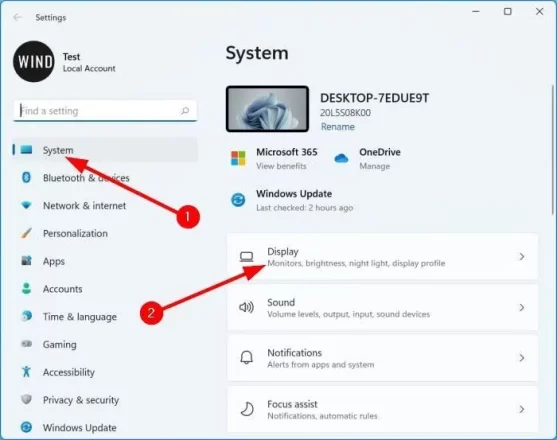
Task: Focus the Find a setting search box
Action: click(x=105, y=111)
